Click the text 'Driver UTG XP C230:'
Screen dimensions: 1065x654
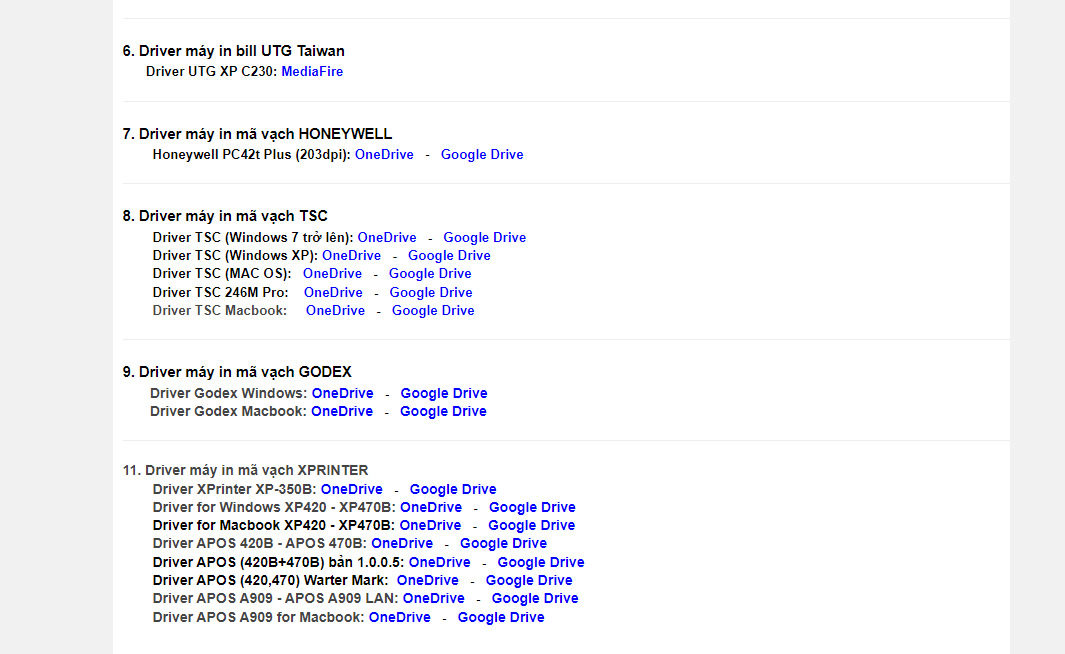click(x=212, y=71)
